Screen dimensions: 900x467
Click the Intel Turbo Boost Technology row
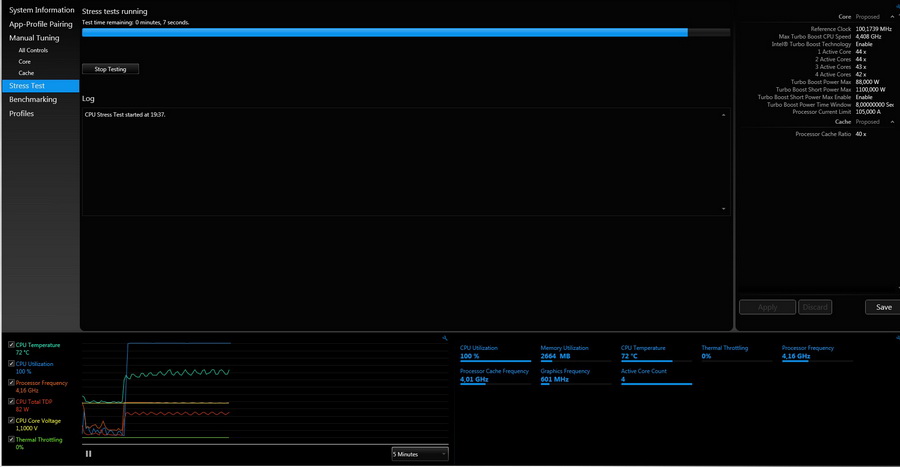pyautogui.click(x=821, y=44)
